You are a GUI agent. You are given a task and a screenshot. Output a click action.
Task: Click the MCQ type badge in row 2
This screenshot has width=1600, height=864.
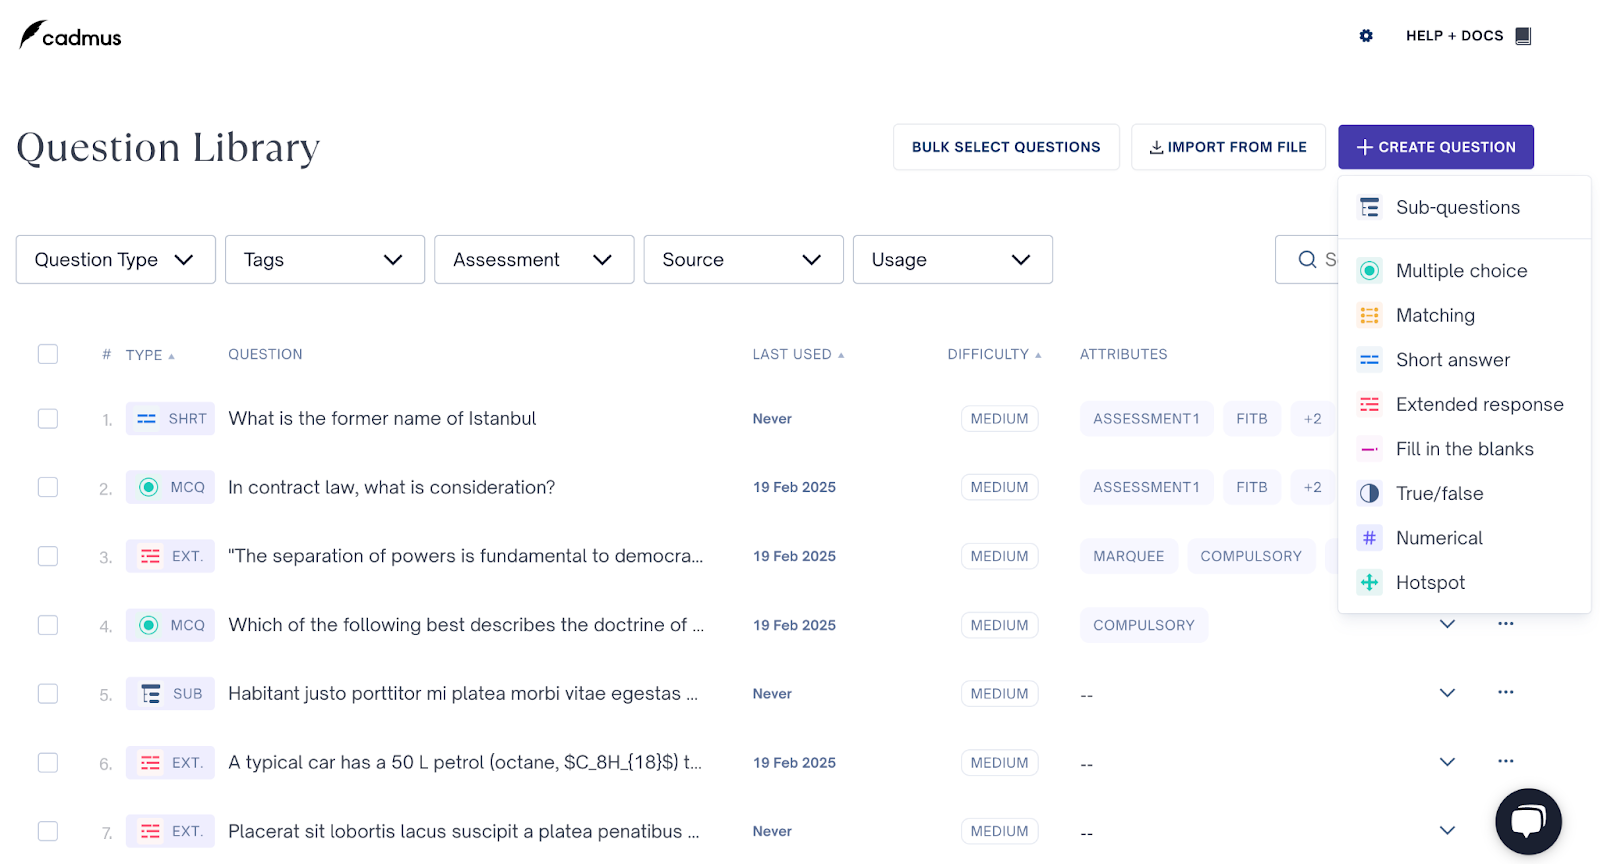pyautogui.click(x=170, y=487)
